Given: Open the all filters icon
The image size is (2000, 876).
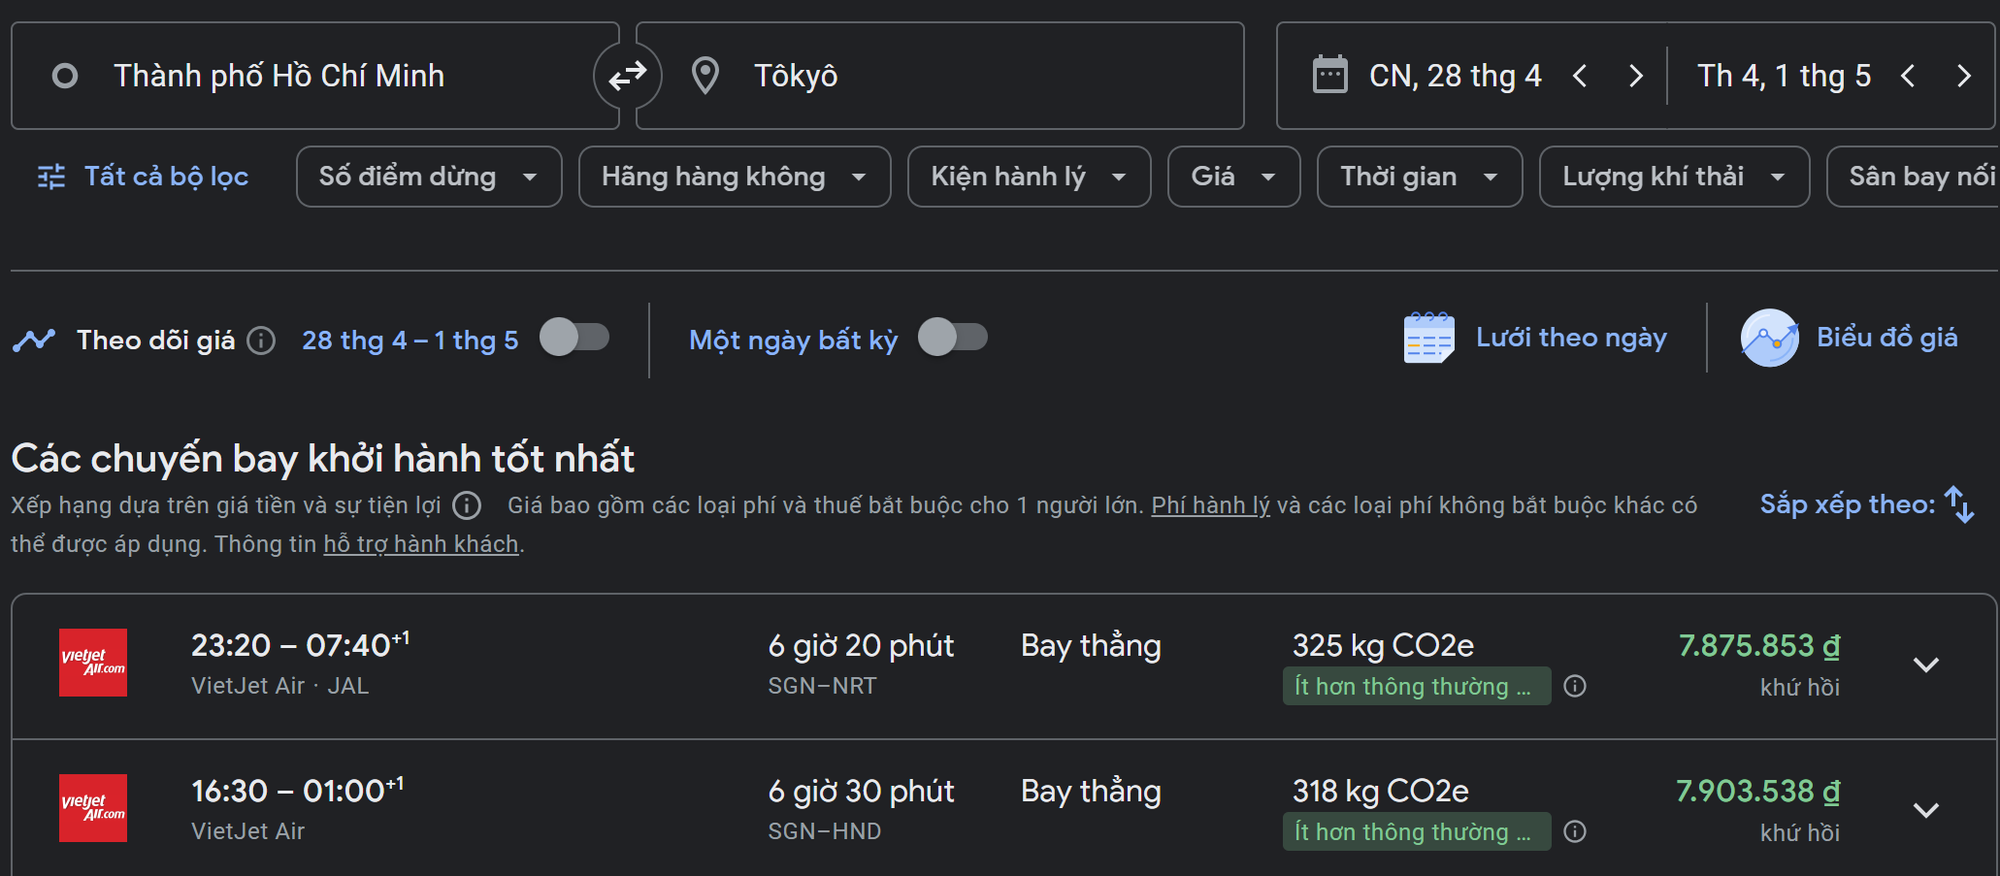Looking at the screenshot, I should click(51, 177).
